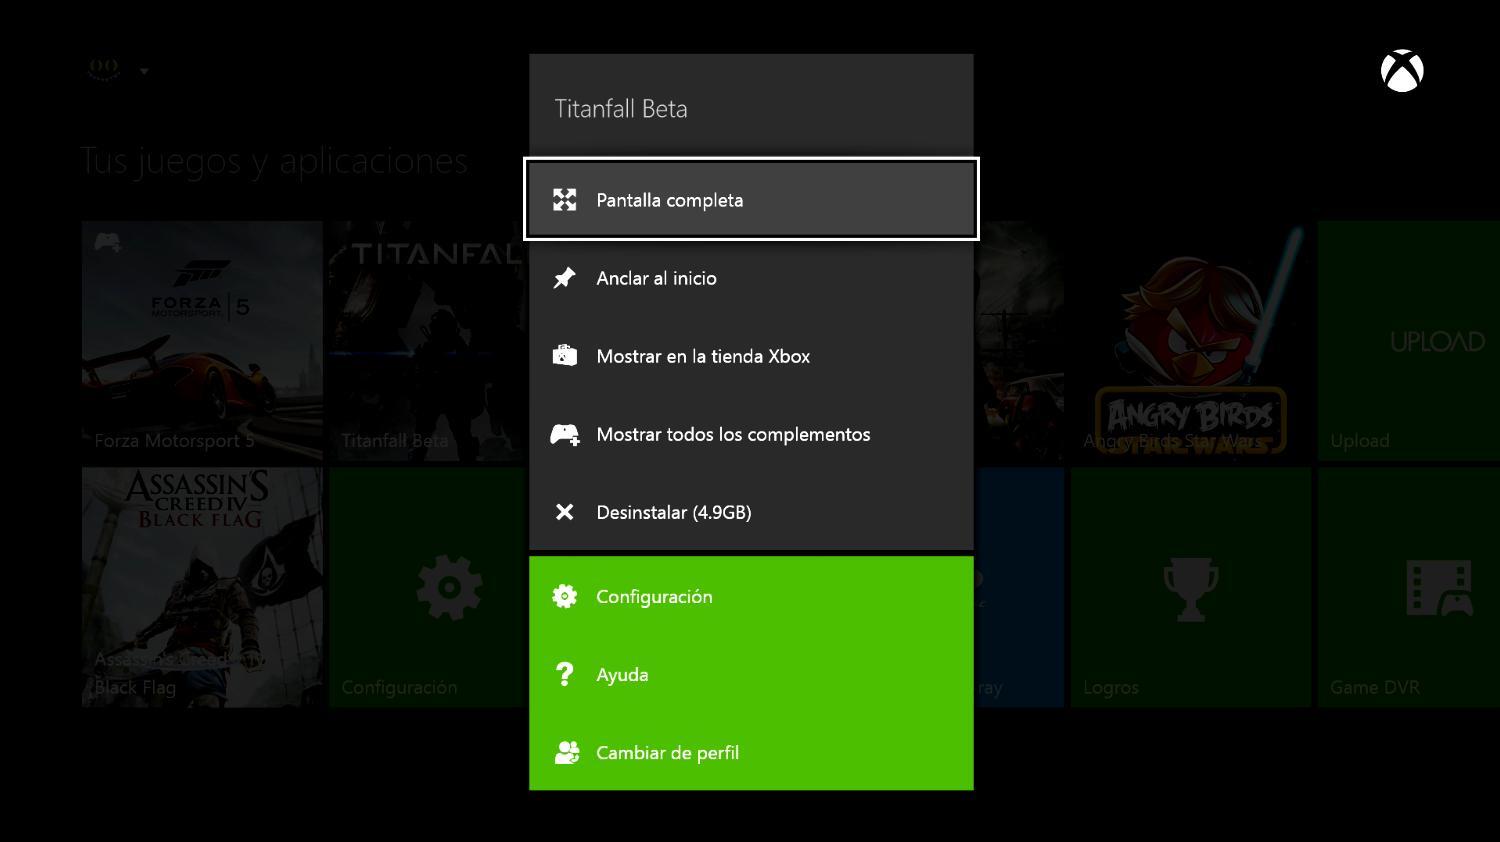Click the profile avatar icon
This screenshot has height=842, width=1500.
(x=104, y=69)
